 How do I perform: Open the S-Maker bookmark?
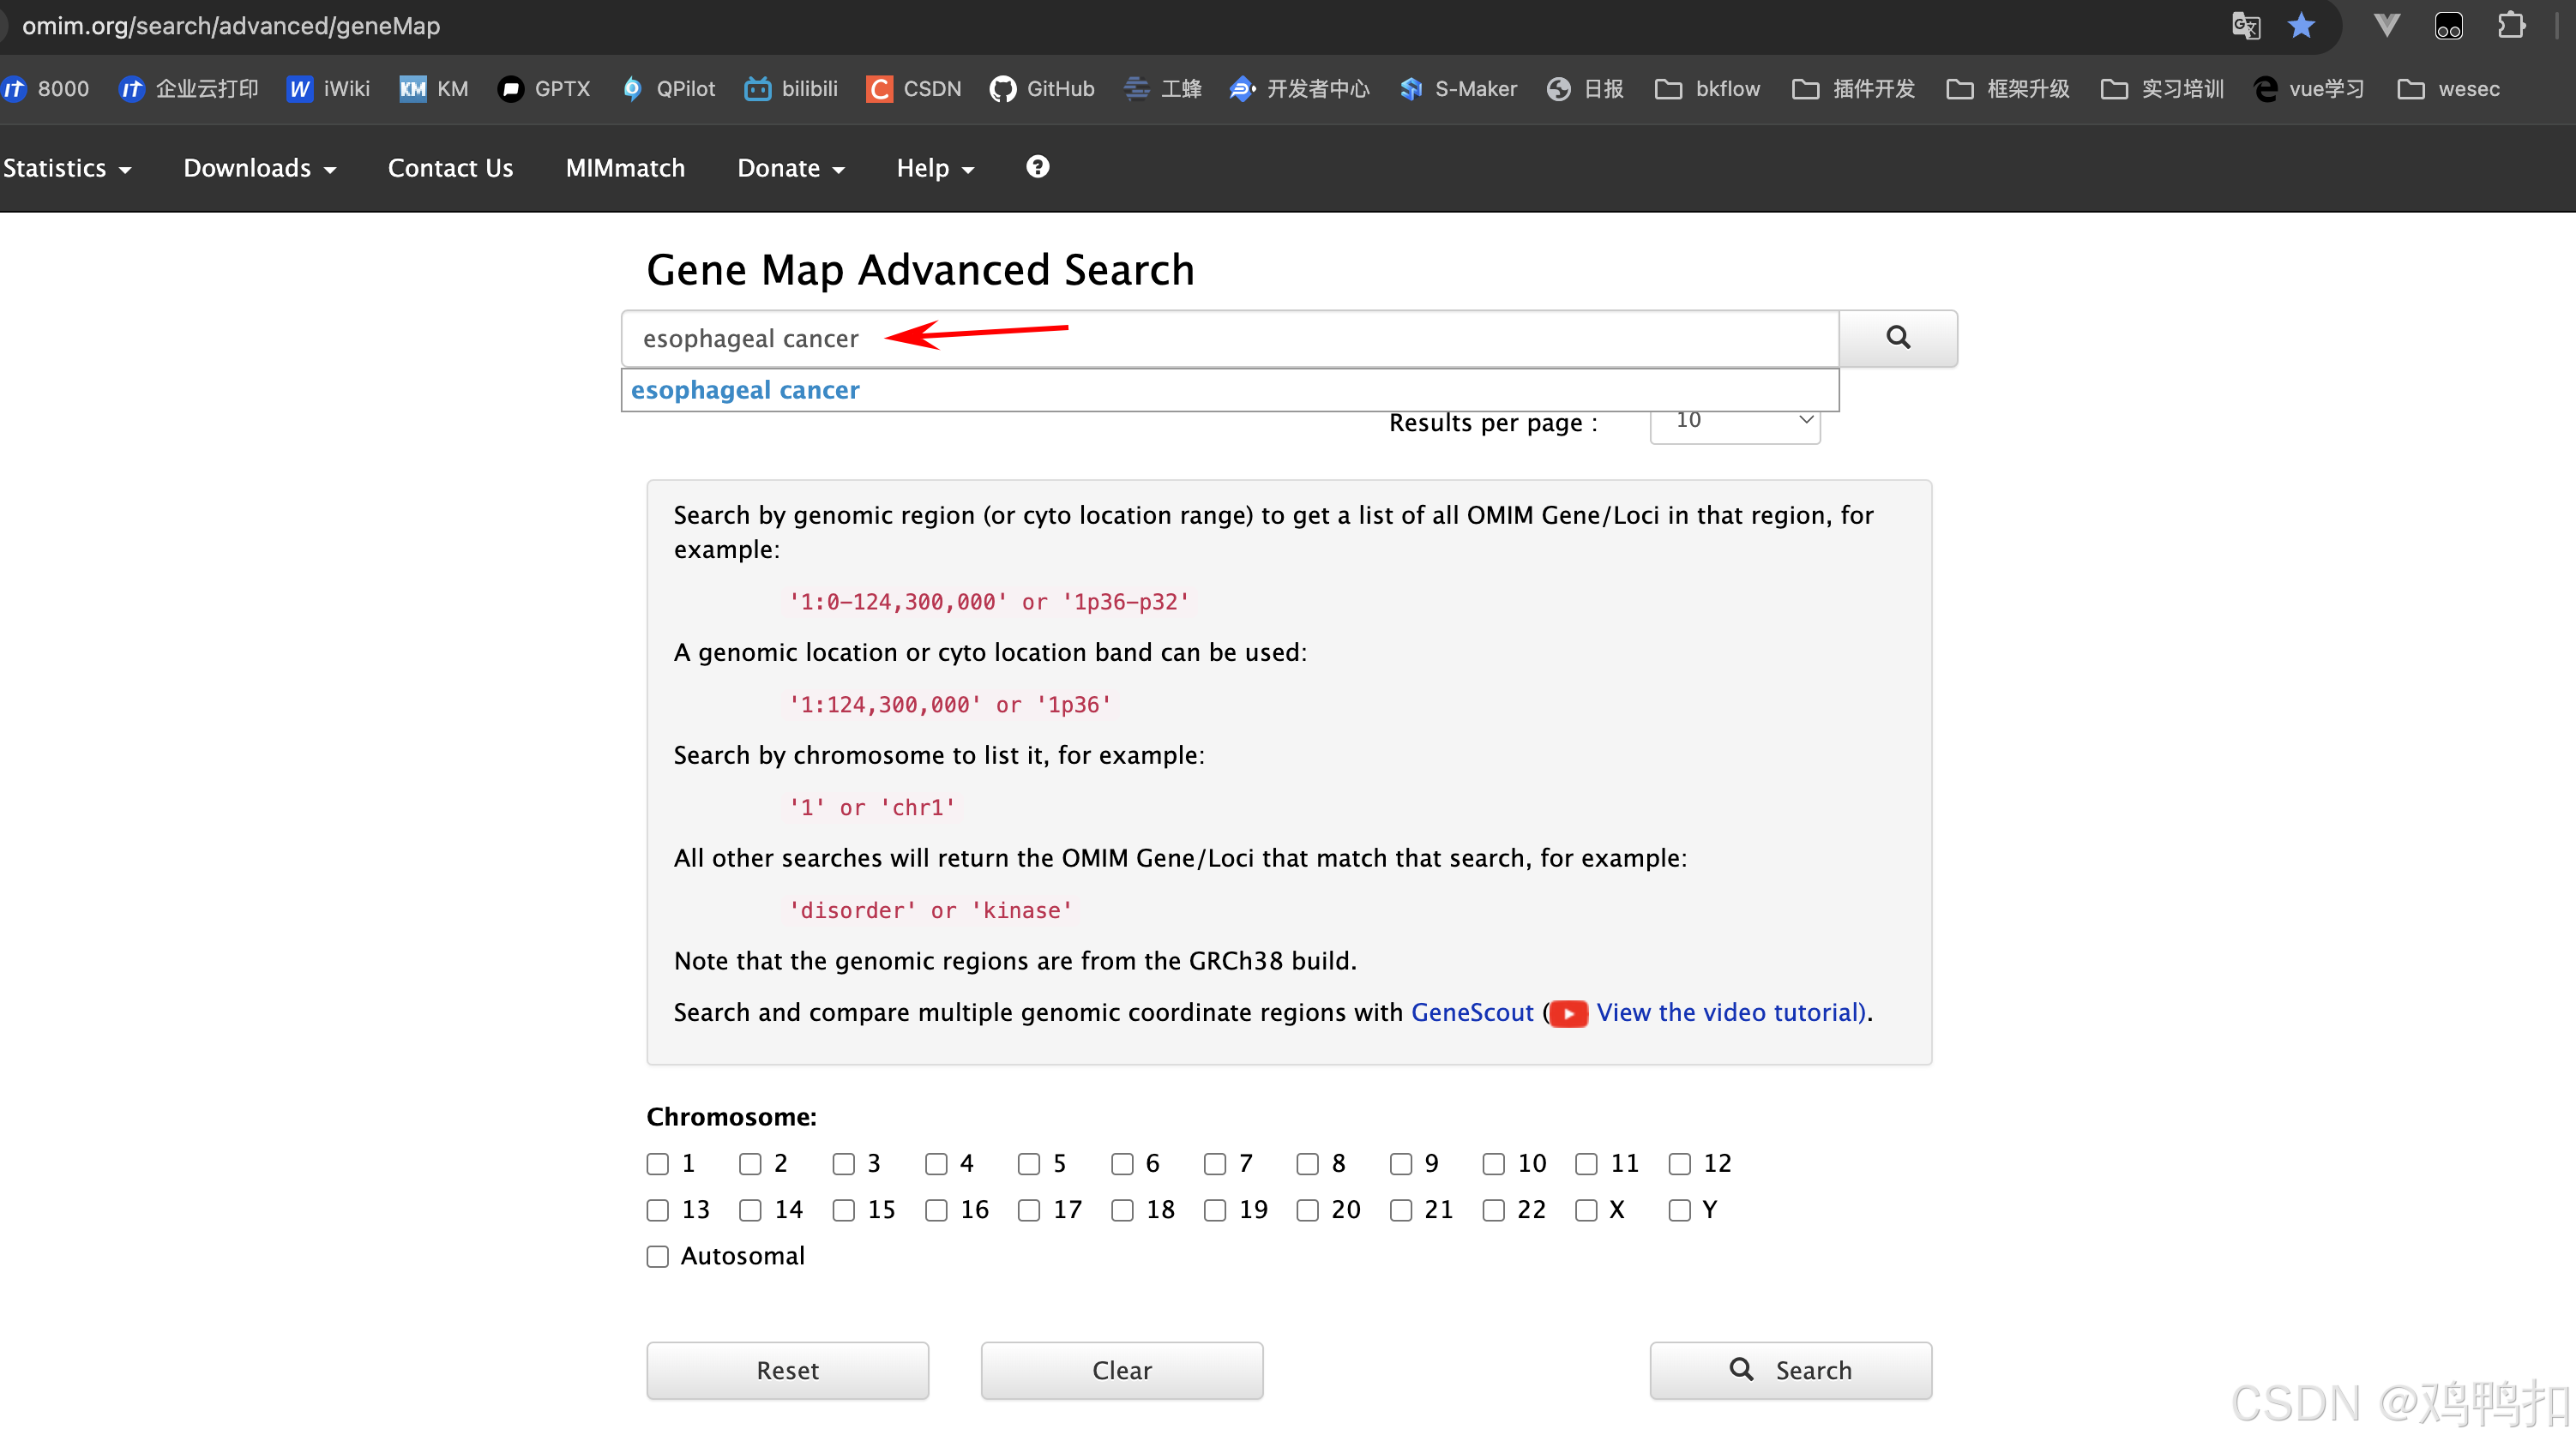pyautogui.click(x=1458, y=89)
